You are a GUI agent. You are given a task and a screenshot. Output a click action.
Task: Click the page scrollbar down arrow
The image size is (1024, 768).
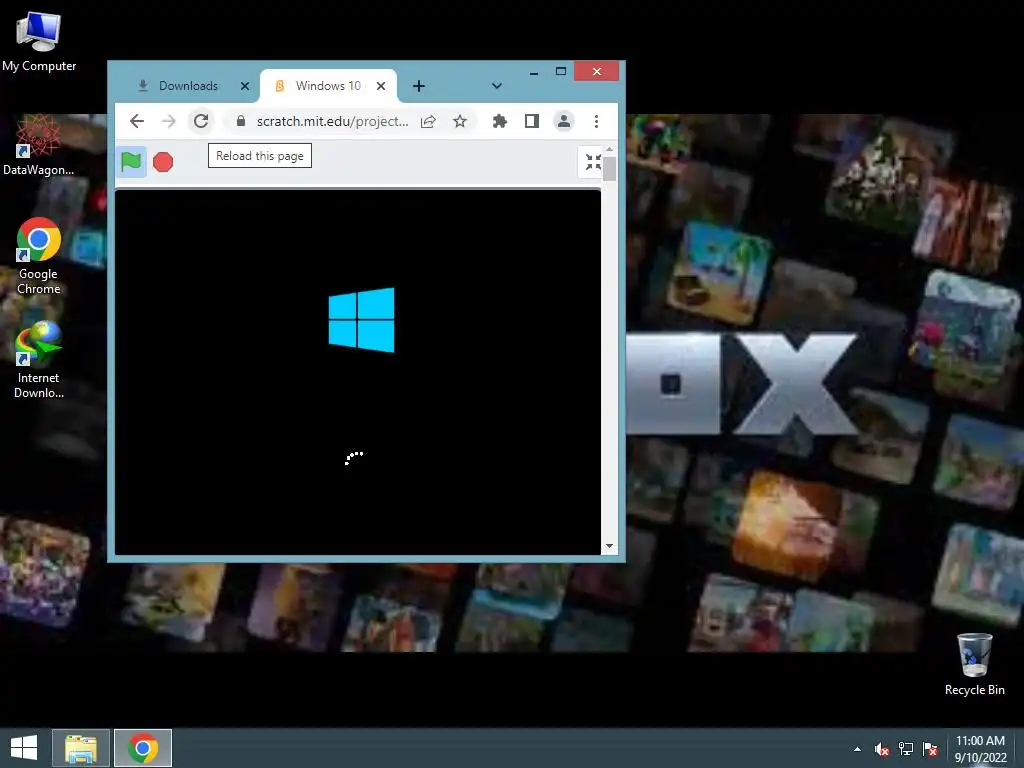[x=609, y=546]
